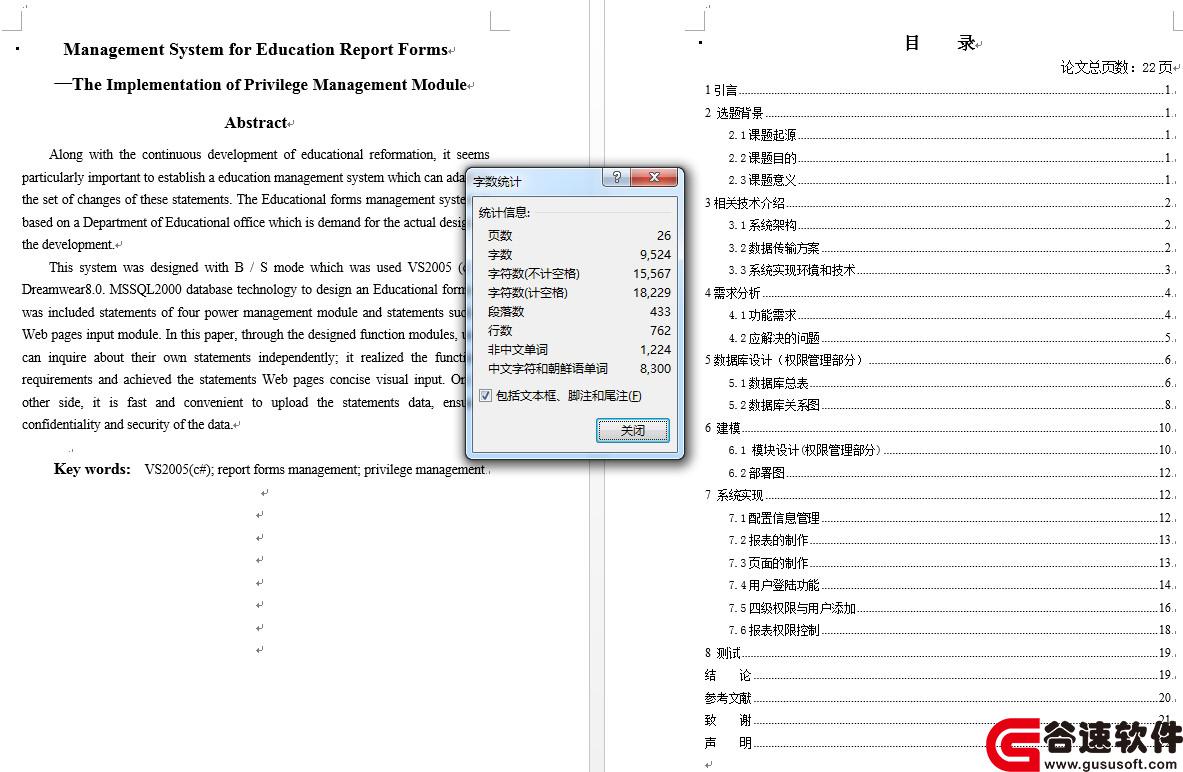Image resolution: width=1183 pixels, height=772 pixels.
Task: Click the 关闭 button in the word count dialog
Action: tap(632, 430)
